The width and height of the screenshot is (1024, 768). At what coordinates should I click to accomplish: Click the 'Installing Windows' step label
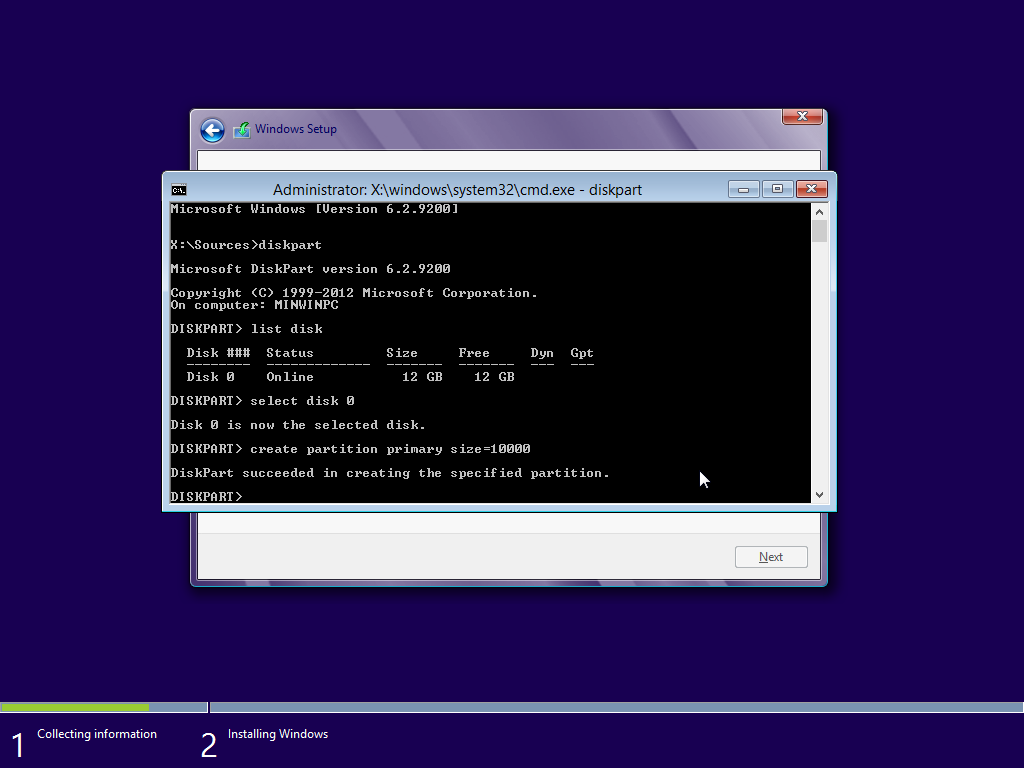278,734
